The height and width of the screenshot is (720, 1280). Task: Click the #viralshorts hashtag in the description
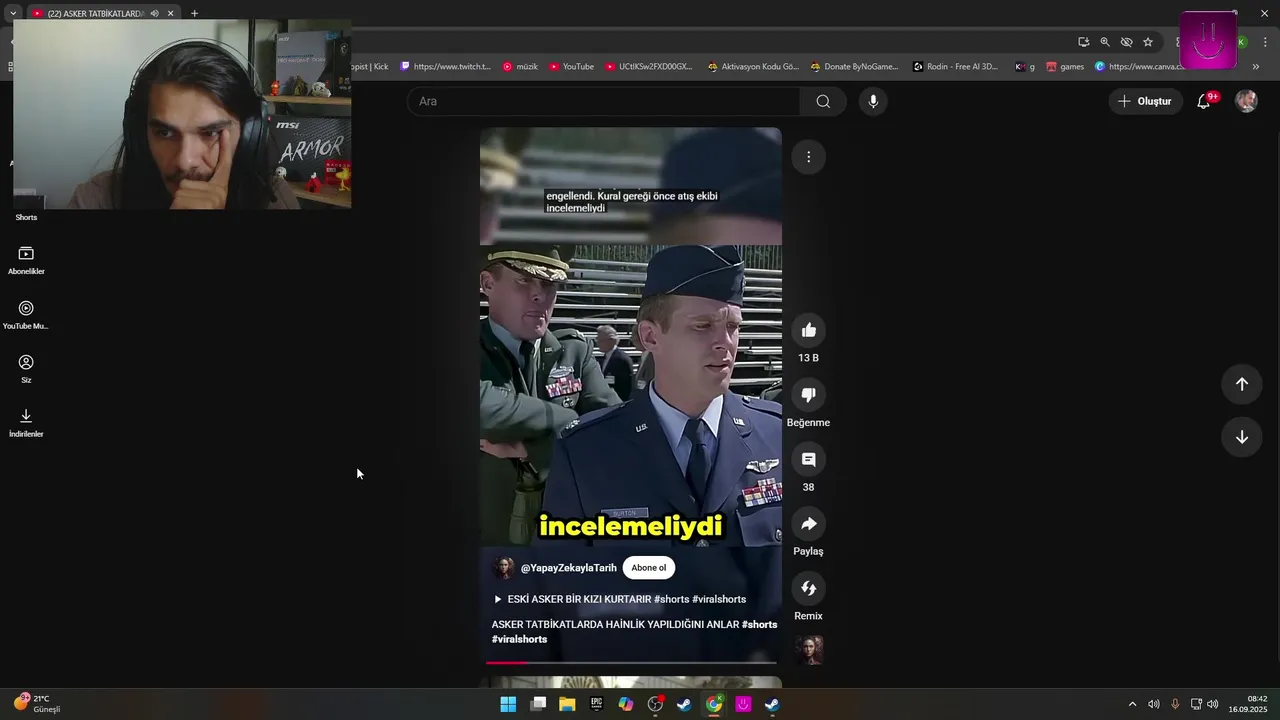pos(519,639)
